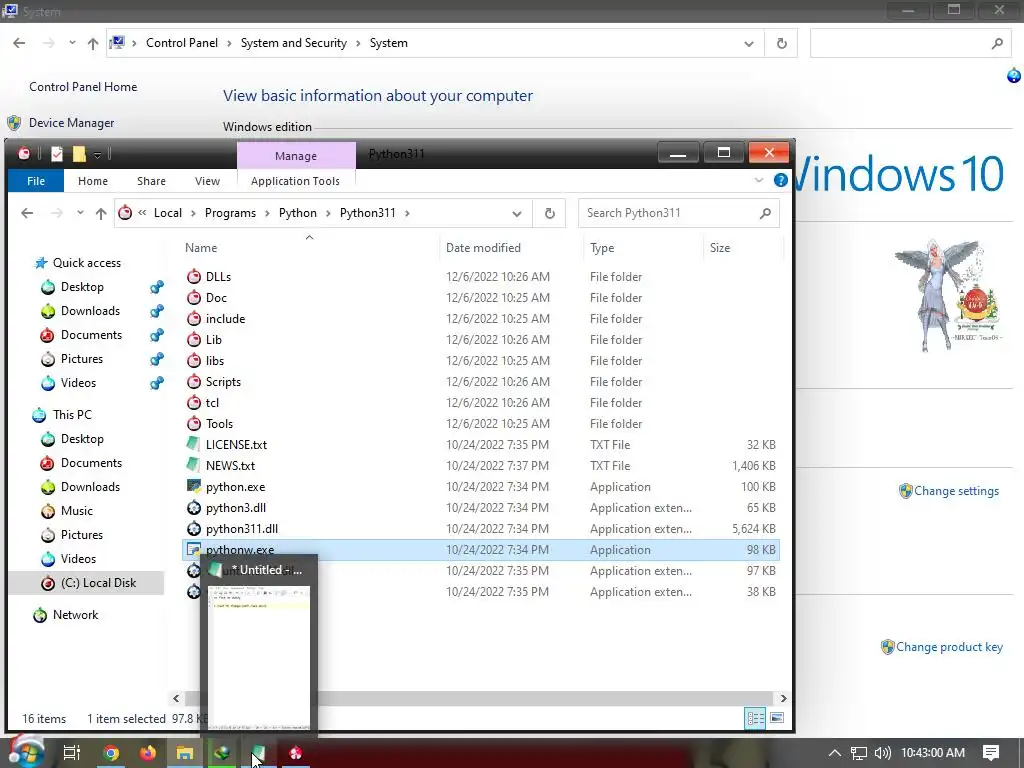This screenshot has width=1024, height=768.
Task: Open the Application Tools tab
Action: click(x=295, y=181)
